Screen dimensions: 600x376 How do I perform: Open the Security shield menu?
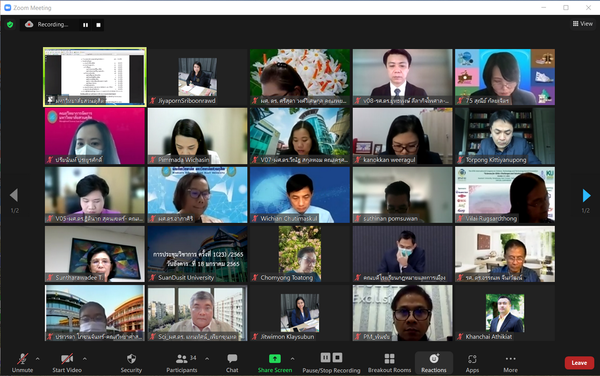point(131,362)
